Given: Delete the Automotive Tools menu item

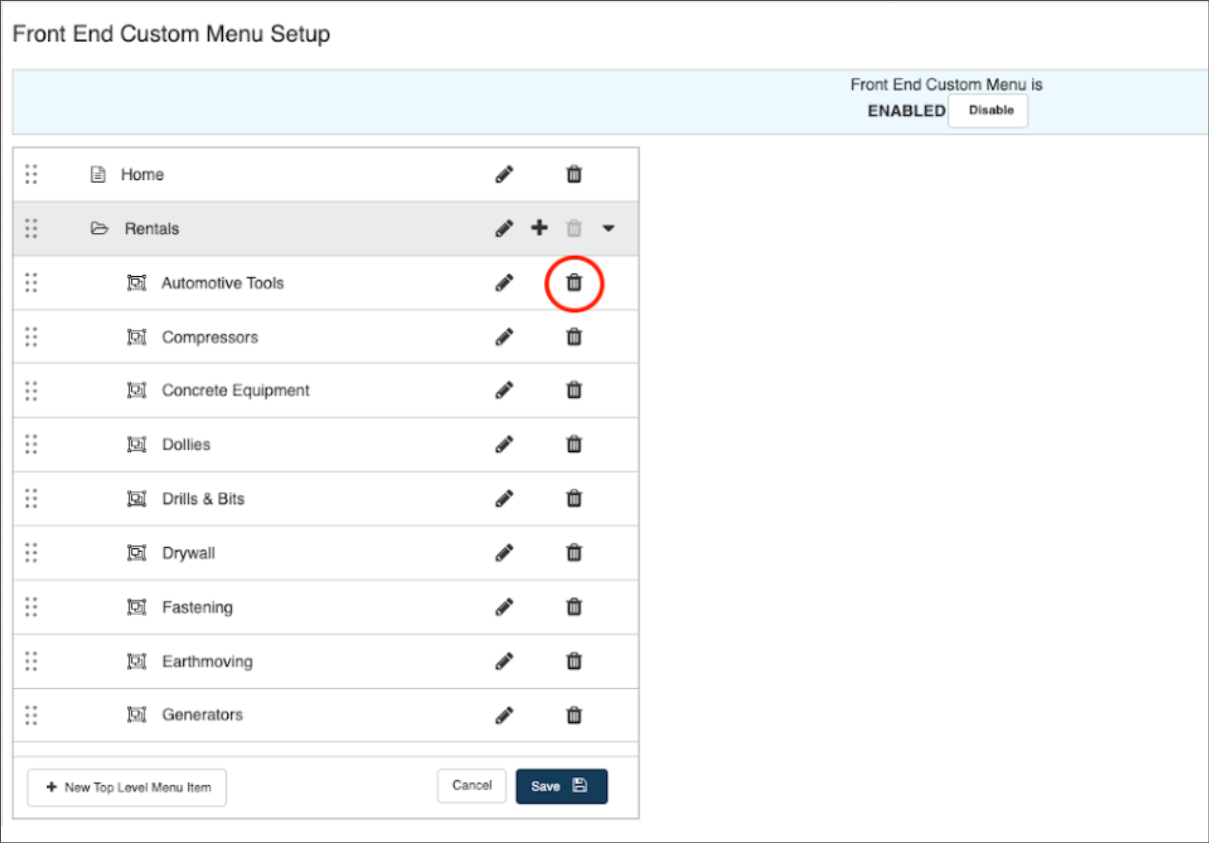Looking at the screenshot, I should coord(574,283).
